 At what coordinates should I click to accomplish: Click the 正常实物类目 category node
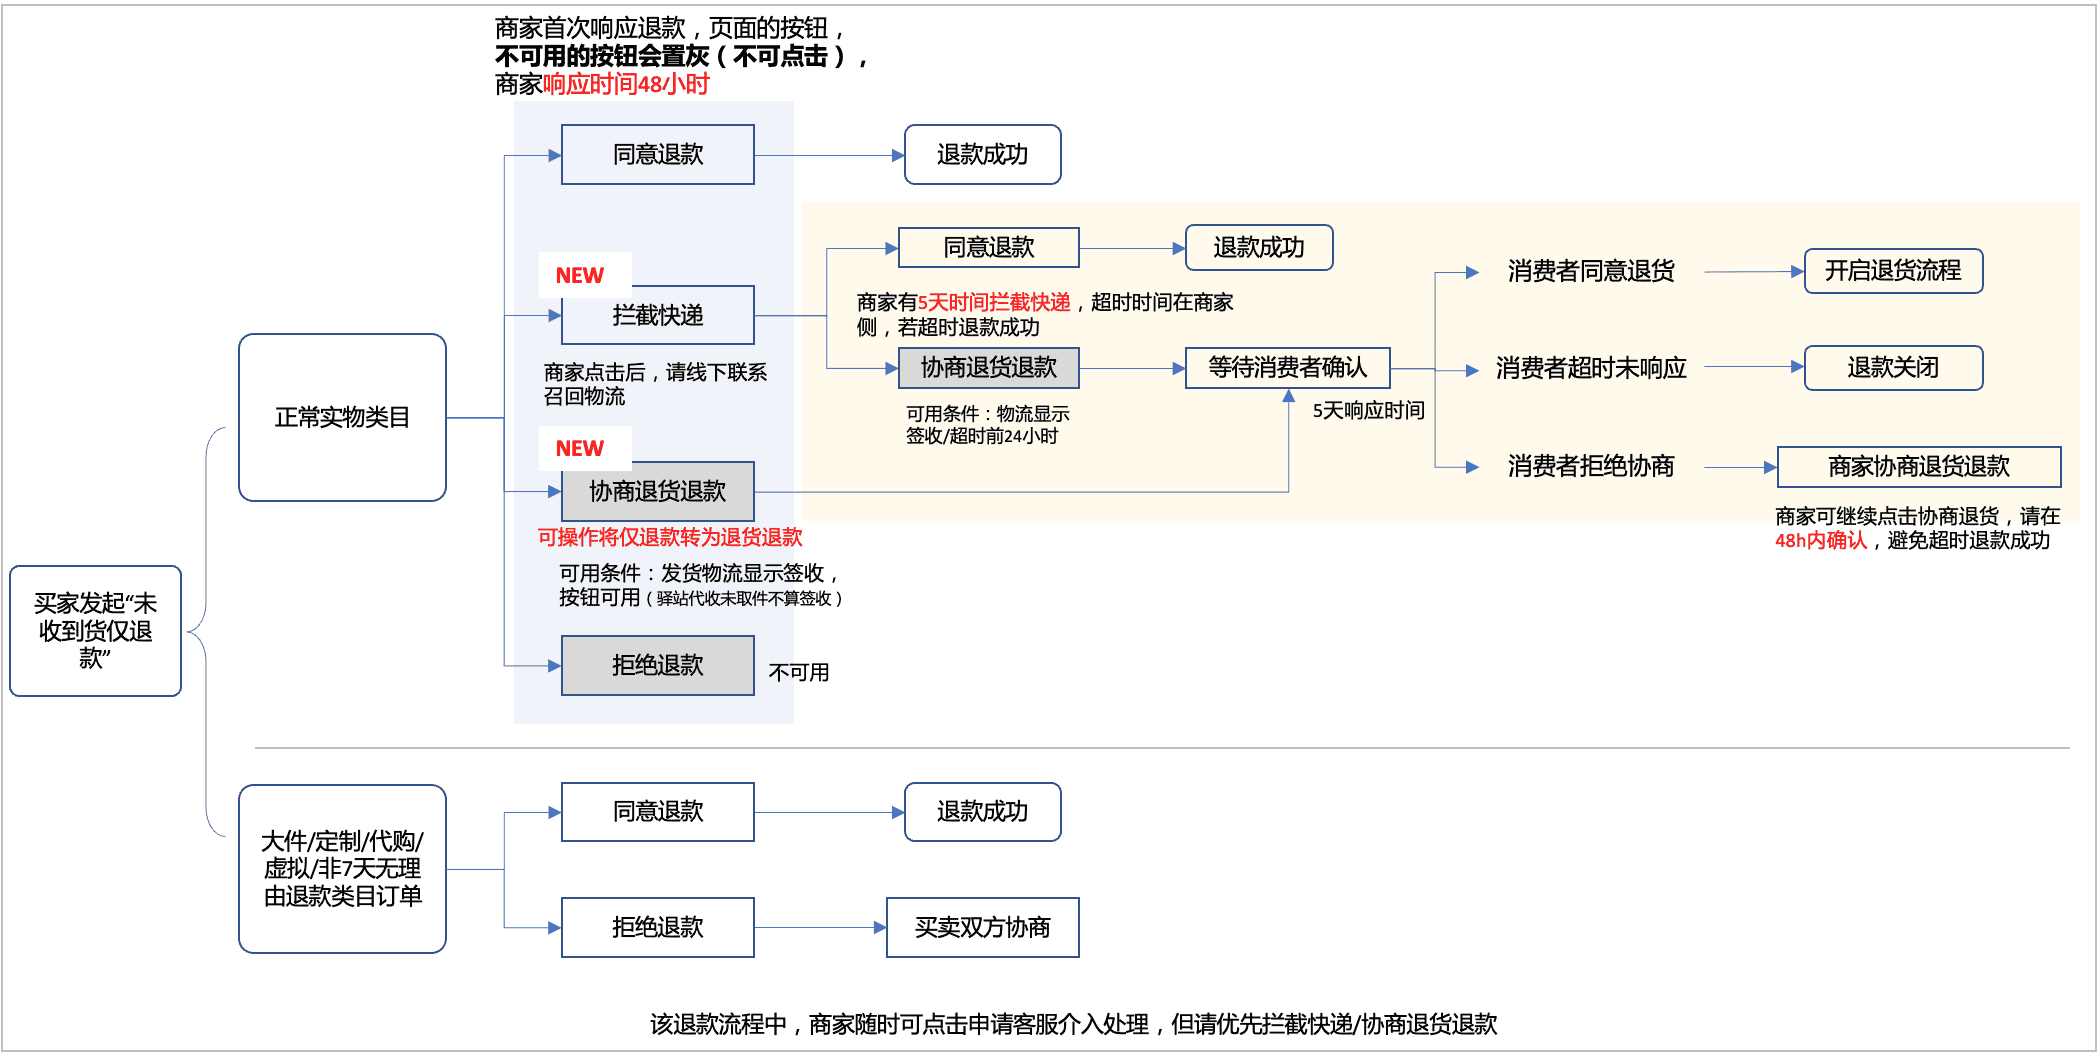343,418
